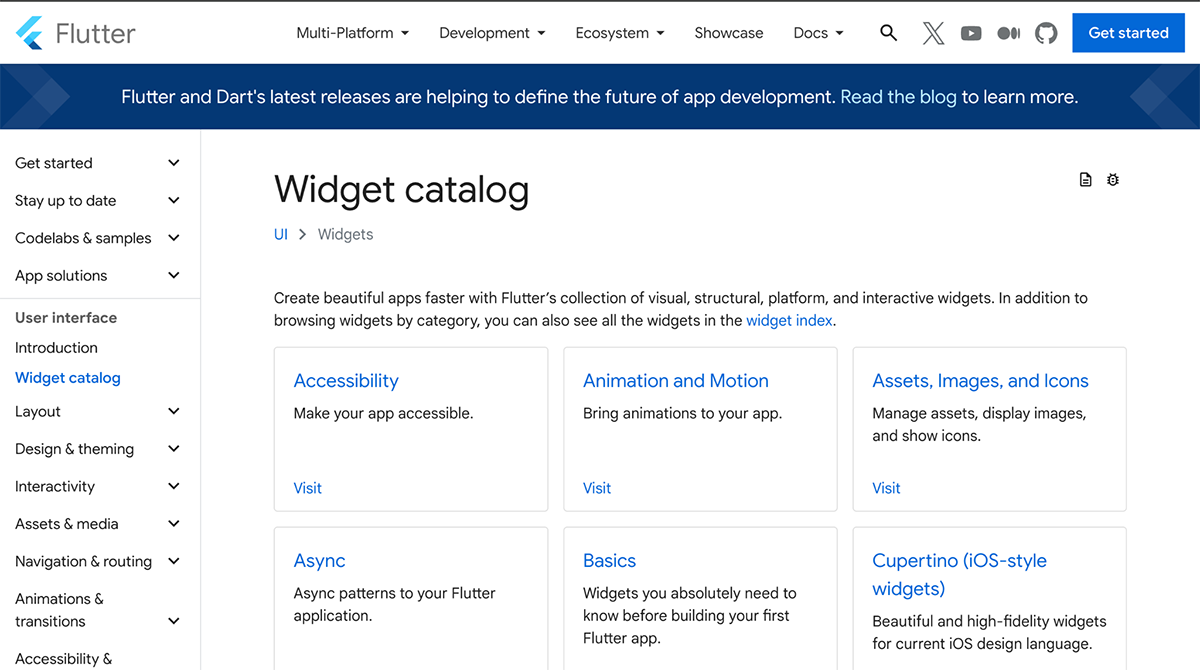The width and height of the screenshot is (1200, 670).
Task: Open the Ecosystem dropdown
Action: (x=619, y=32)
